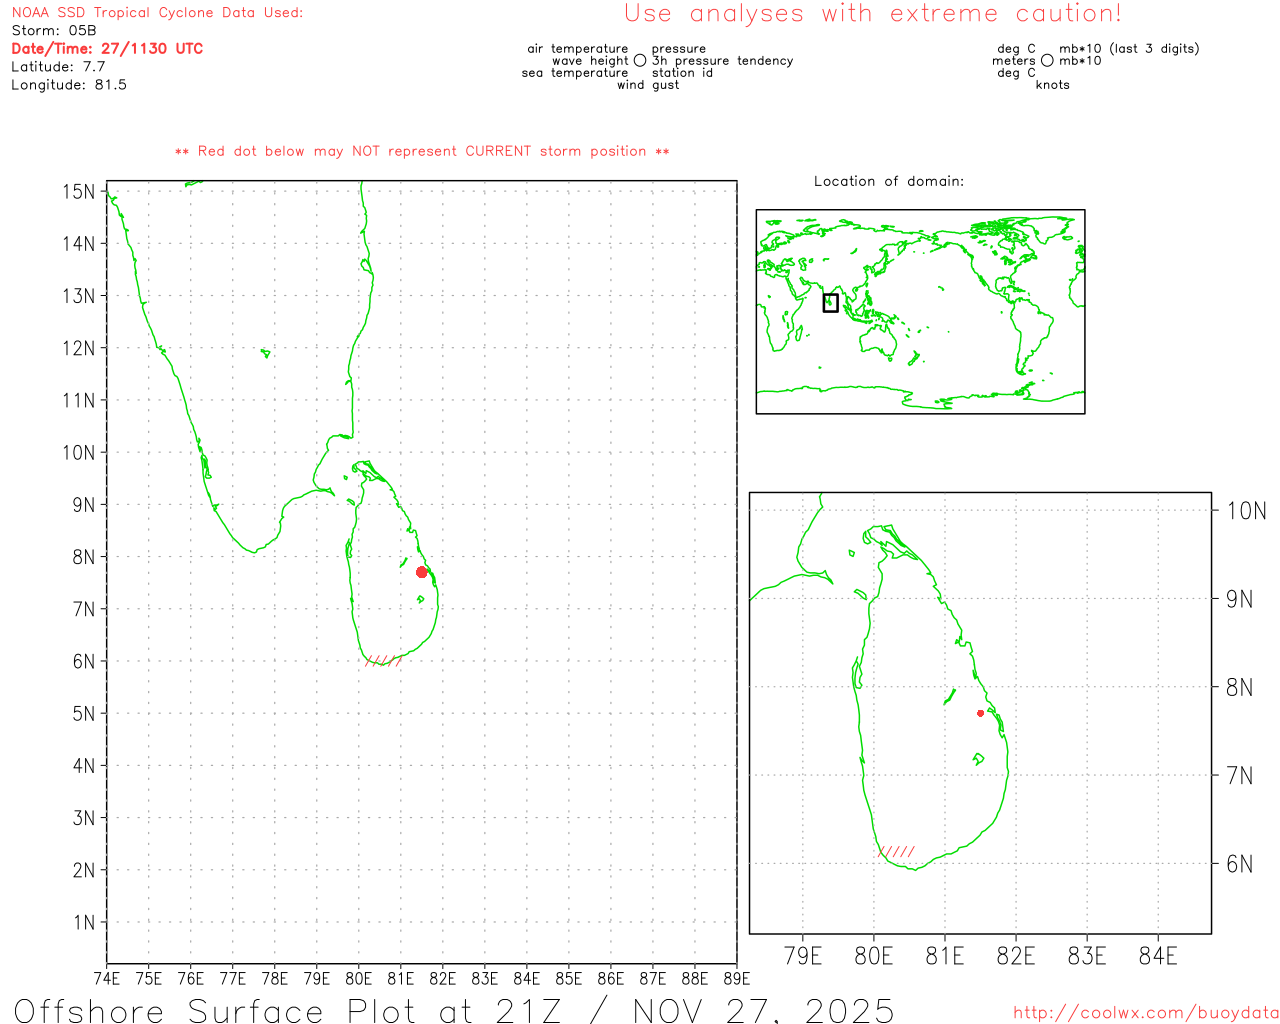Click the 15N latitude axis label
This screenshot has height=1024, width=1280.
coord(78,191)
